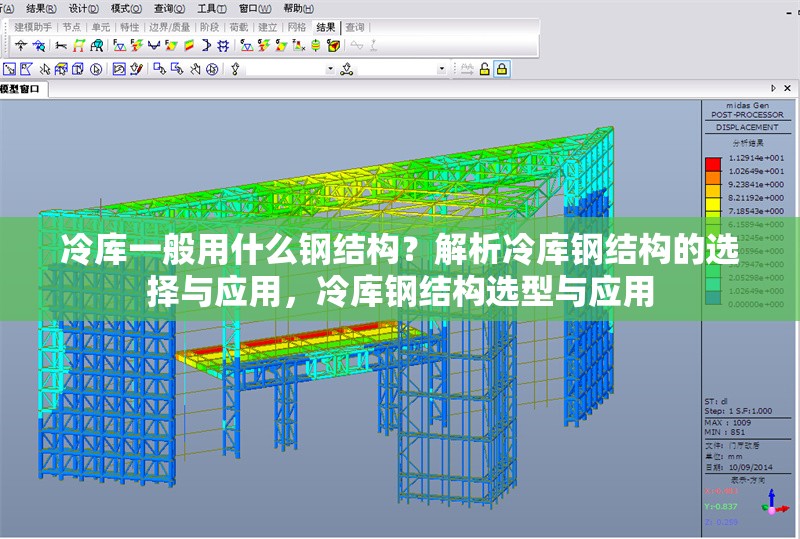Click the unlocked padlock icon
The image size is (800, 539).
[x=484, y=69]
